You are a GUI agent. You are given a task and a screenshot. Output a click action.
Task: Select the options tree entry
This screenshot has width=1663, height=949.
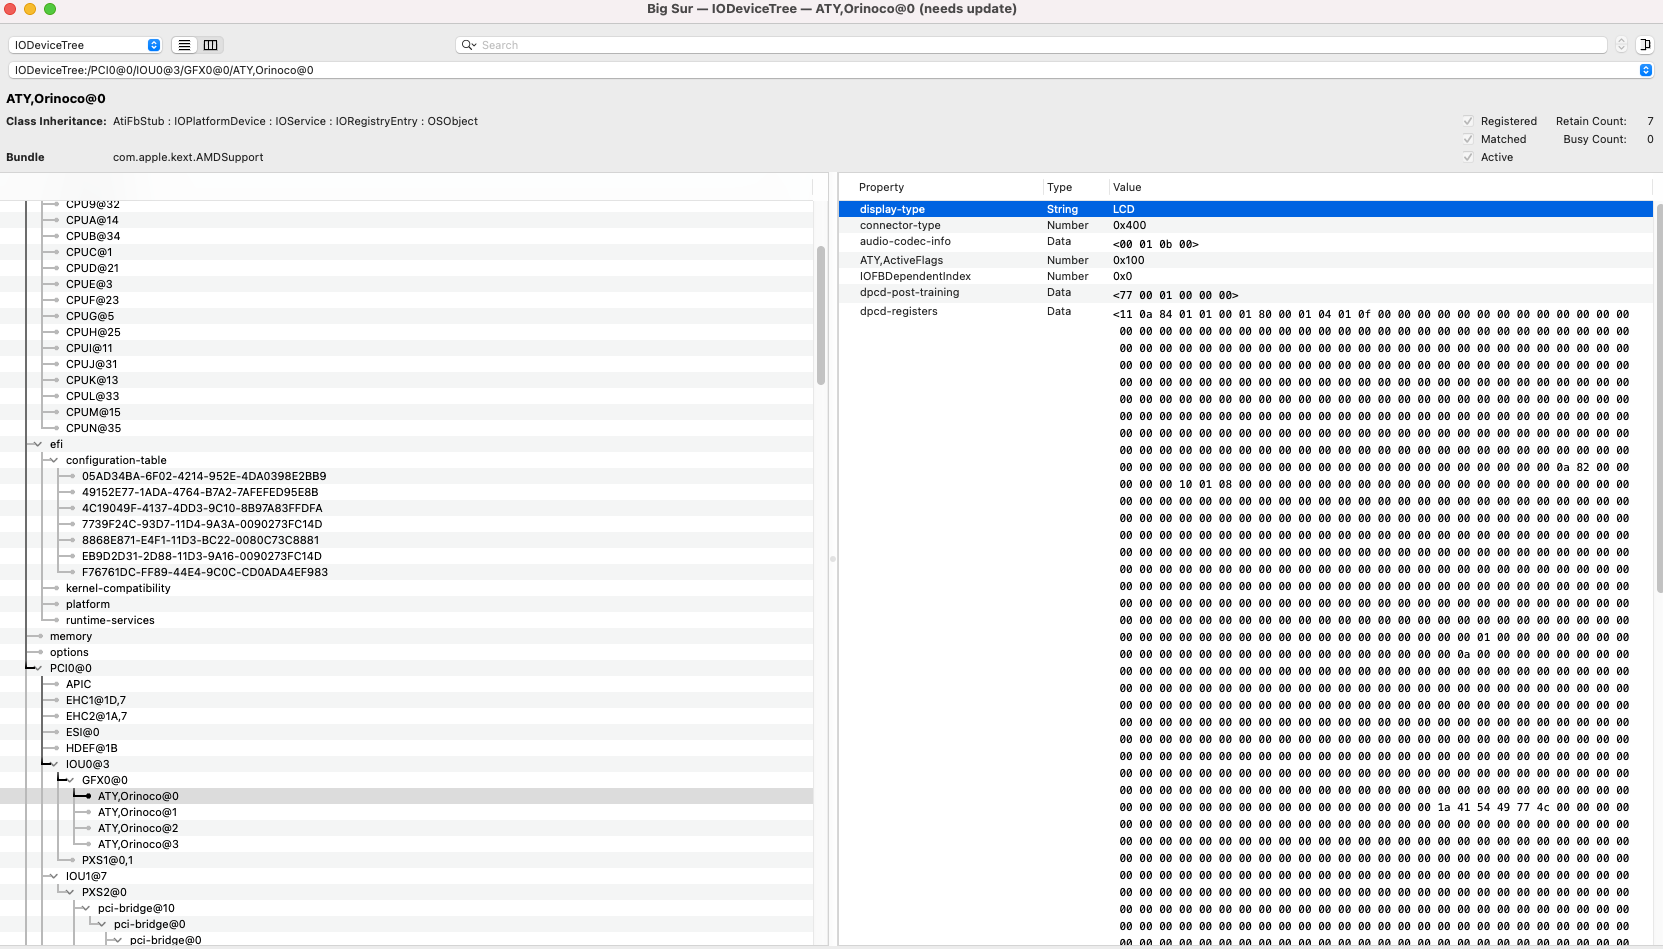point(69,652)
